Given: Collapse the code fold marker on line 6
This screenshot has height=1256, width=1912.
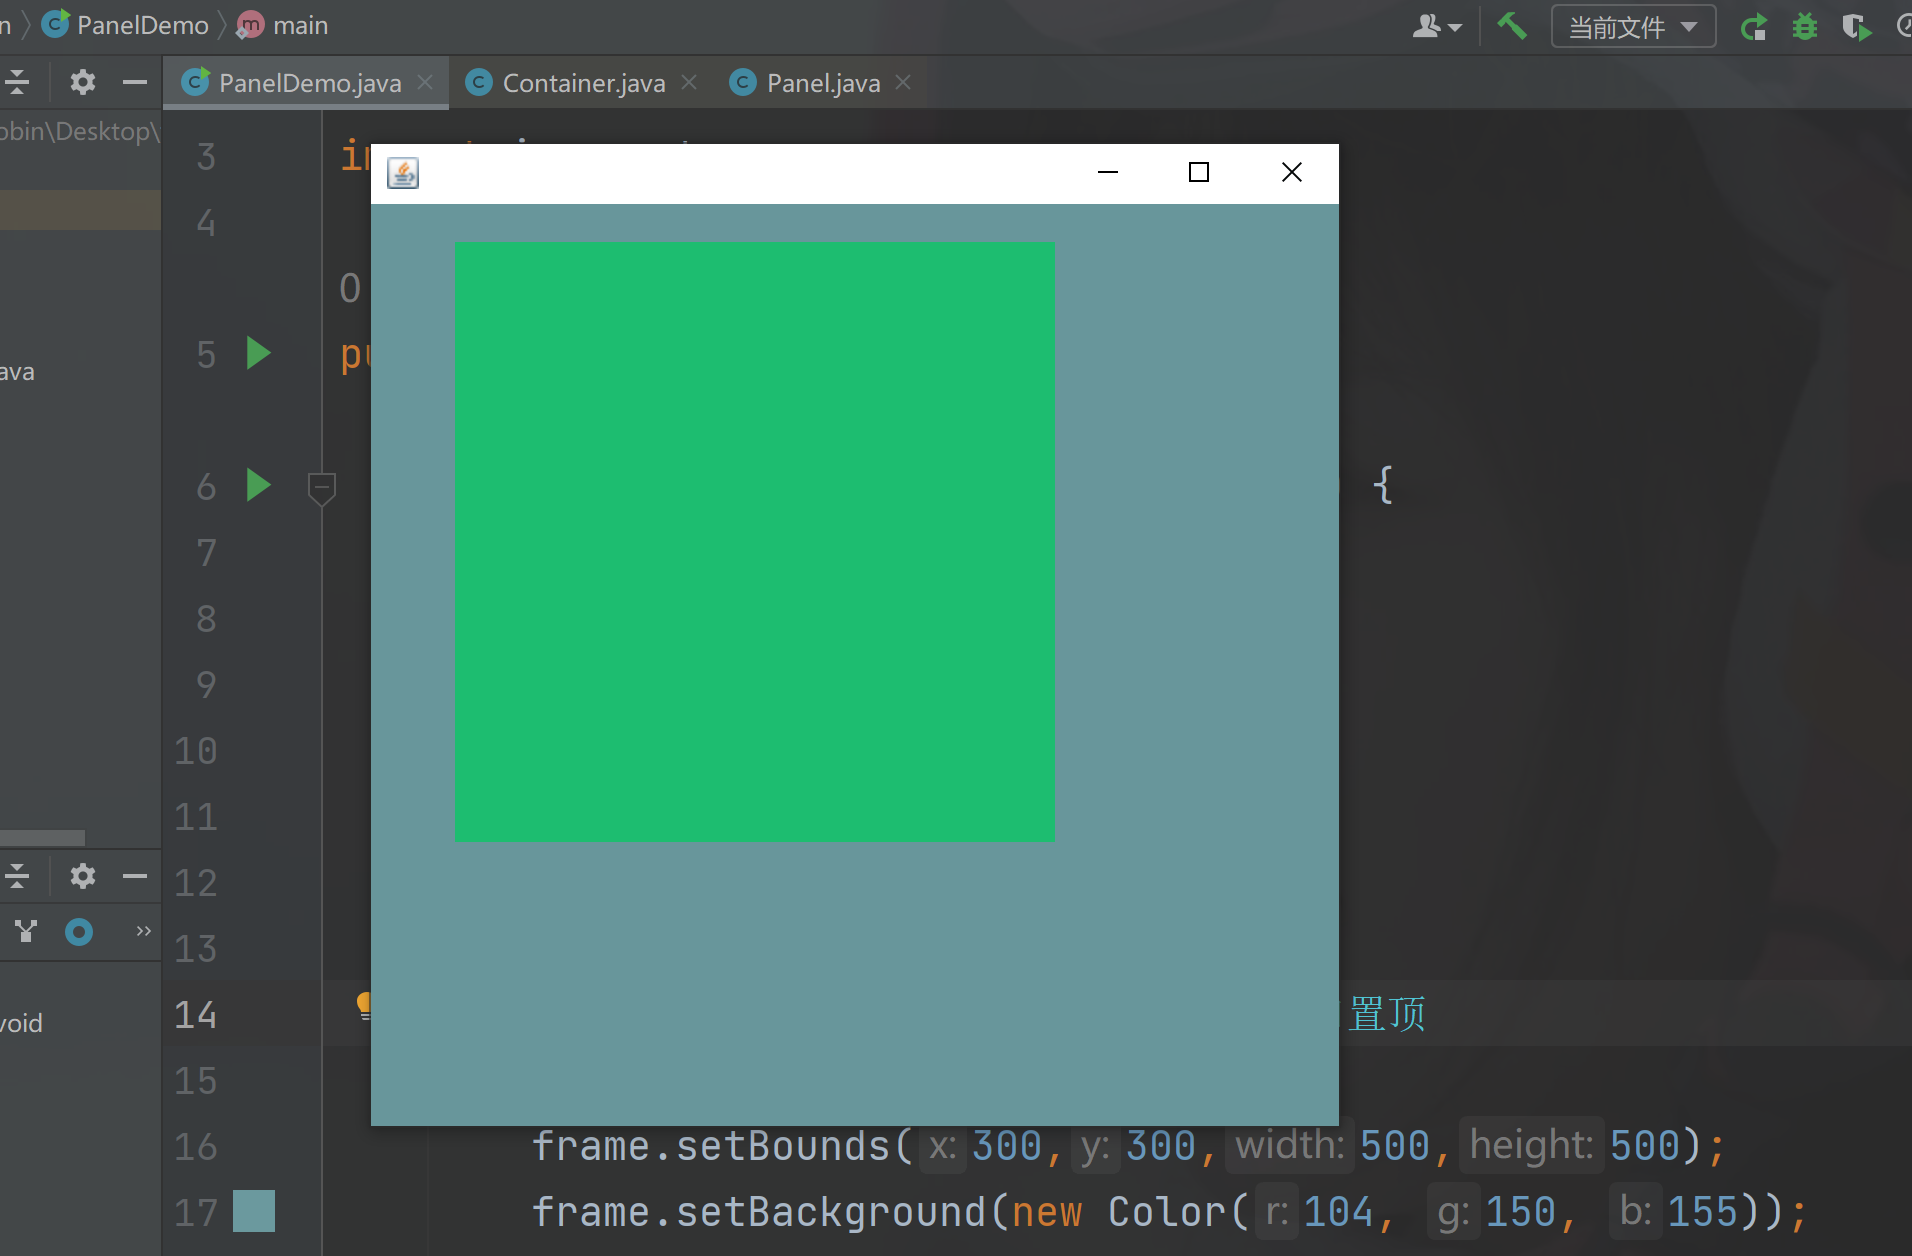Looking at the screenshot, I should 321,488.
